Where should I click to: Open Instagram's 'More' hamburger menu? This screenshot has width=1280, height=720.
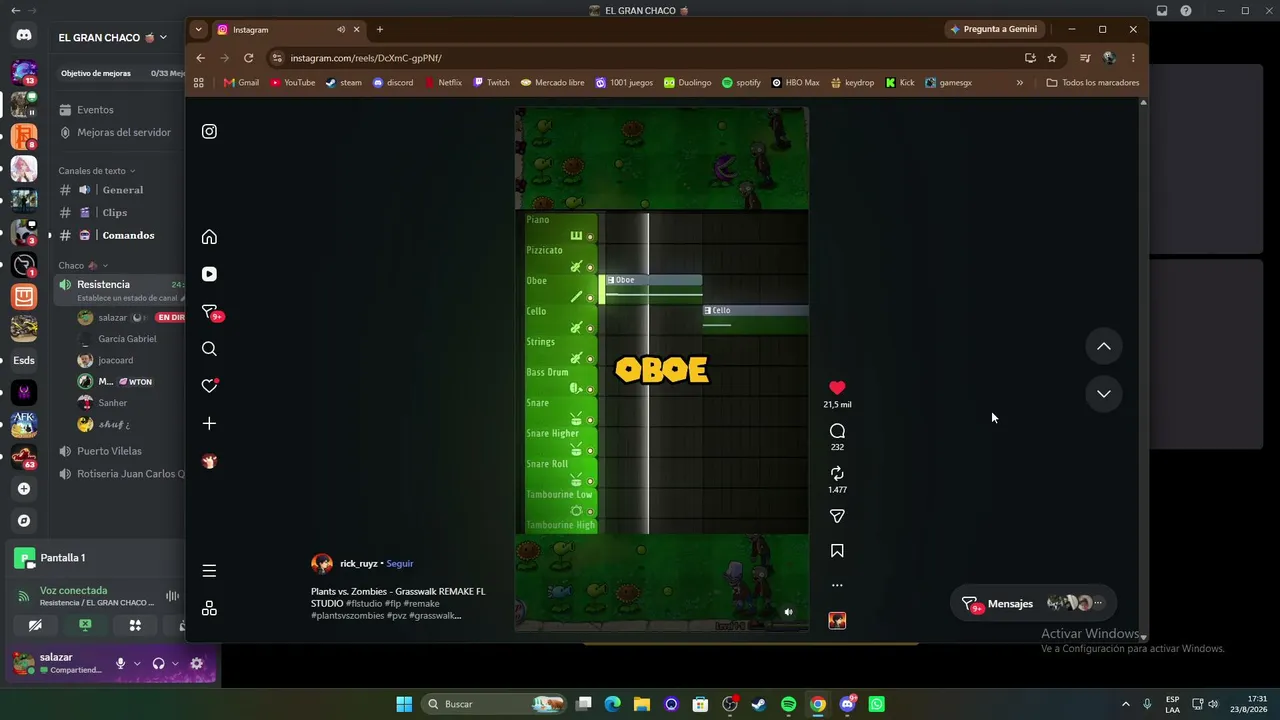tap(209, 571)
